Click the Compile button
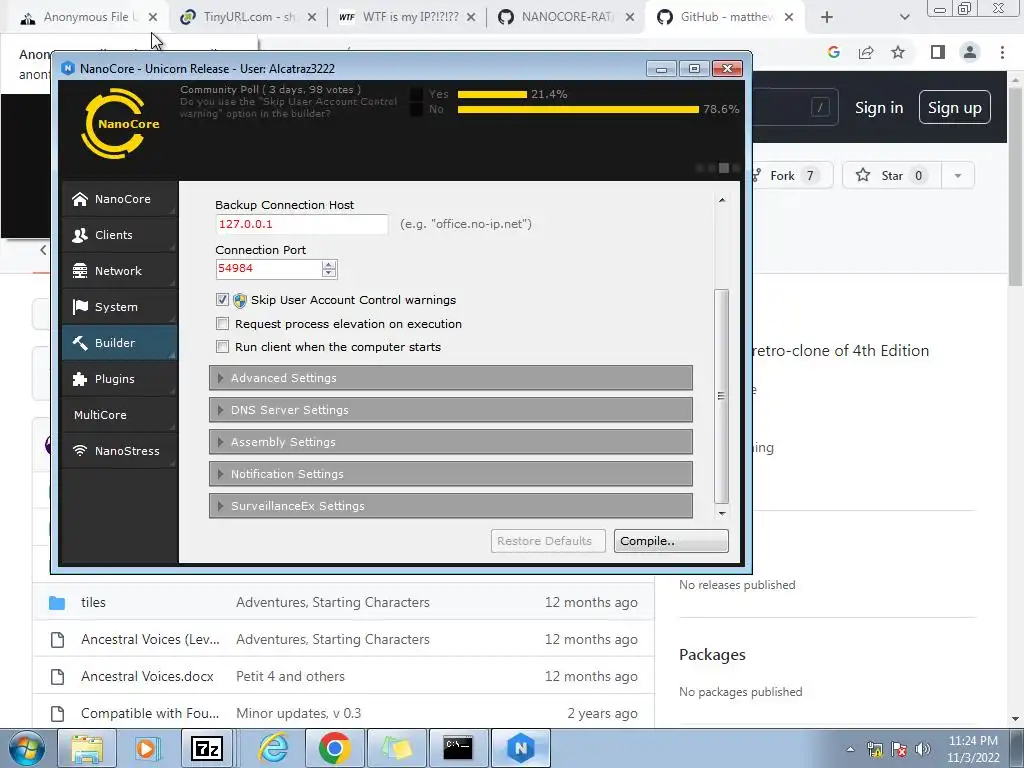 (671, 541)
